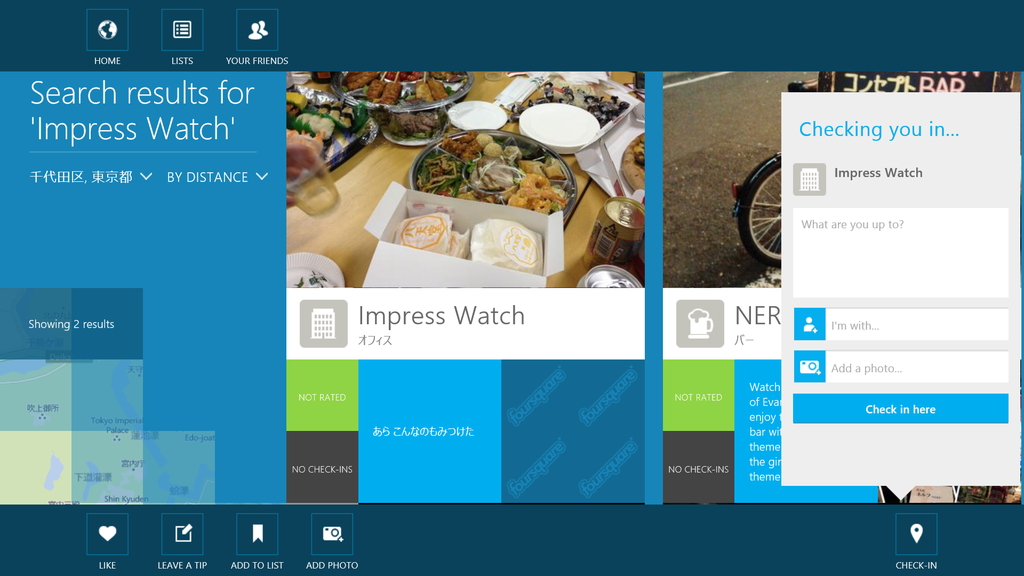Image resolution: width=1024 pixels, height=576 pixels.
Task: Click the Add to List bookmark icon
Action: point(257,534)
